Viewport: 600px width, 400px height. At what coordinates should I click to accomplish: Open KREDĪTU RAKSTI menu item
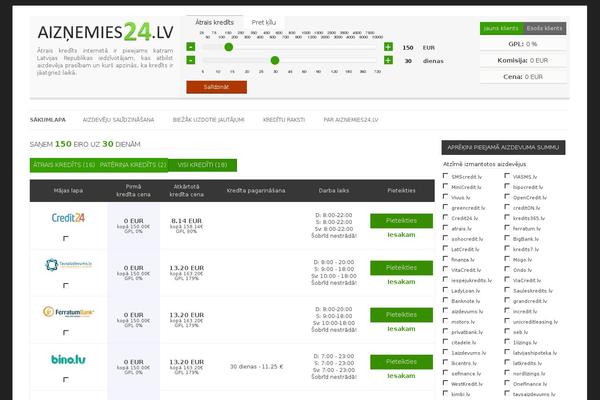(284, 120)
